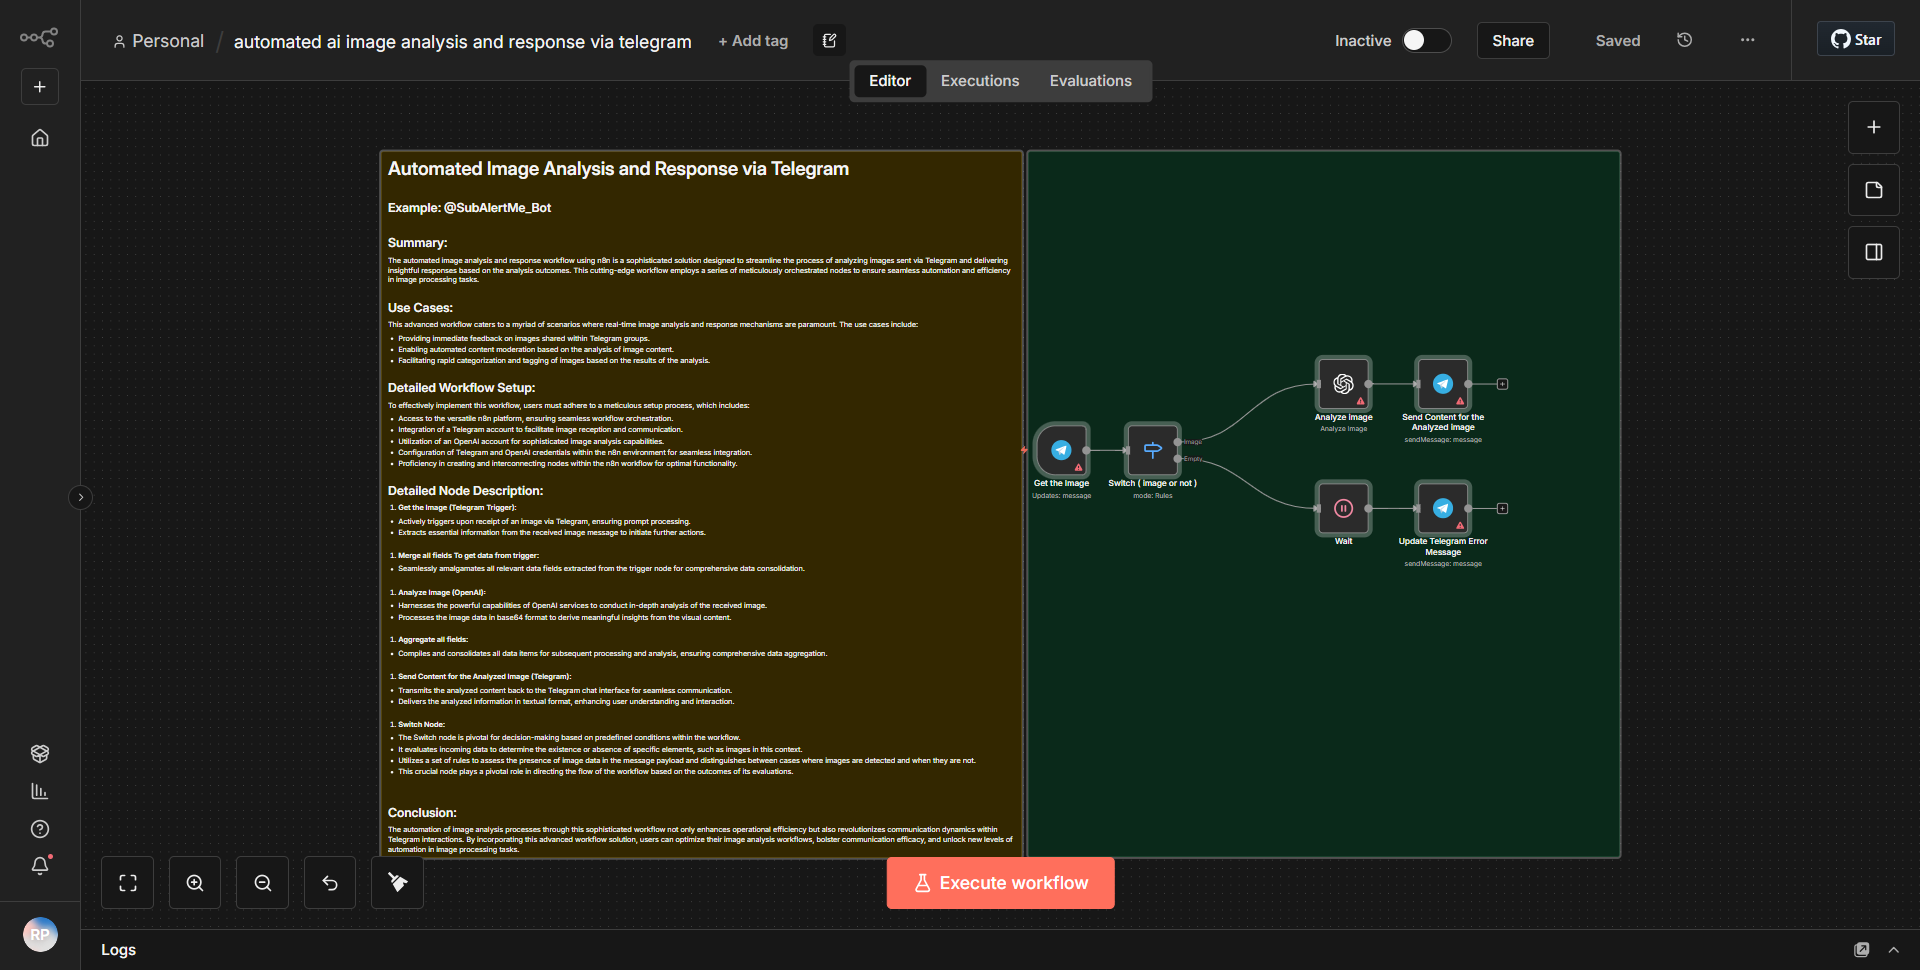Click the 'Summary:' heading in note
The width and height of the screenshot is (1920, 970).
coord(417,243)
